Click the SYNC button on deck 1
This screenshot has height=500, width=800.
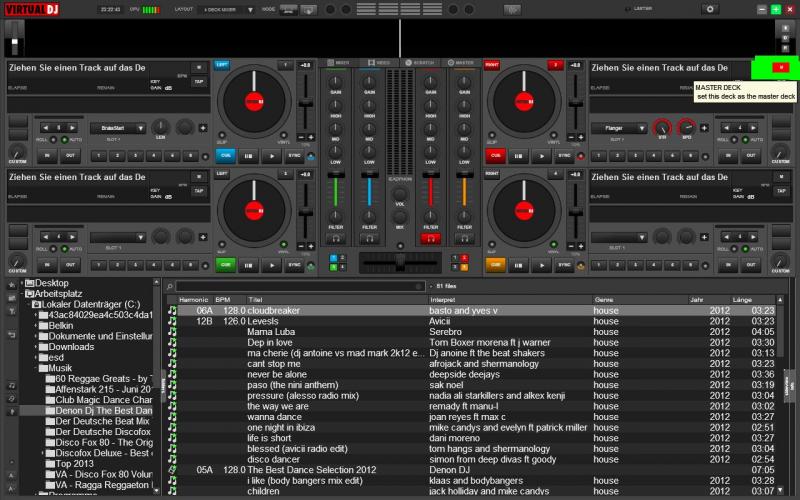click(x=294, y=156)
